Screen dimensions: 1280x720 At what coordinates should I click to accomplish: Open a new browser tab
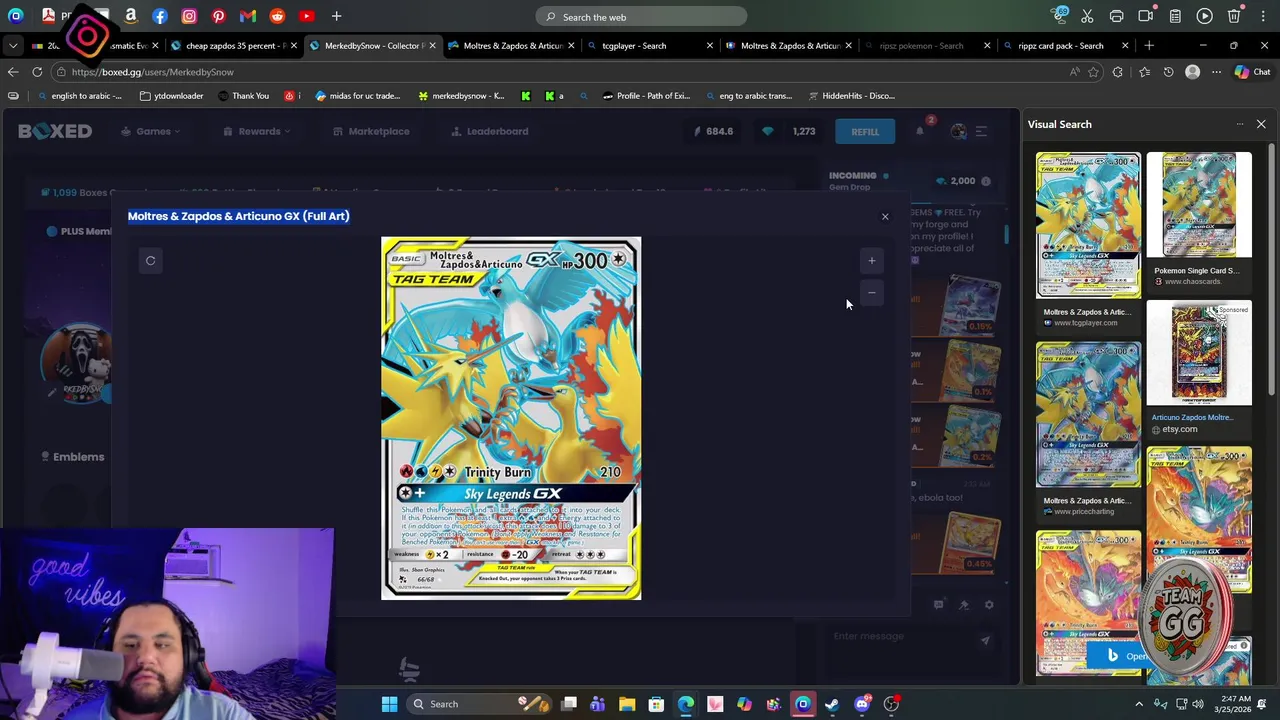[x=1148, y=45]
